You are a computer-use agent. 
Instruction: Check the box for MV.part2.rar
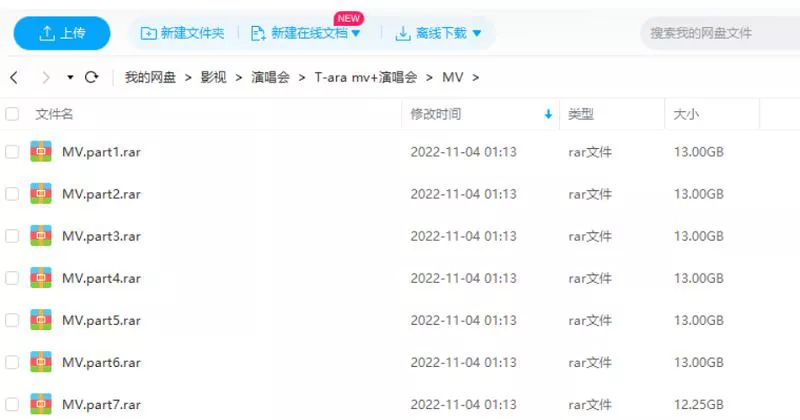[12, 194]
